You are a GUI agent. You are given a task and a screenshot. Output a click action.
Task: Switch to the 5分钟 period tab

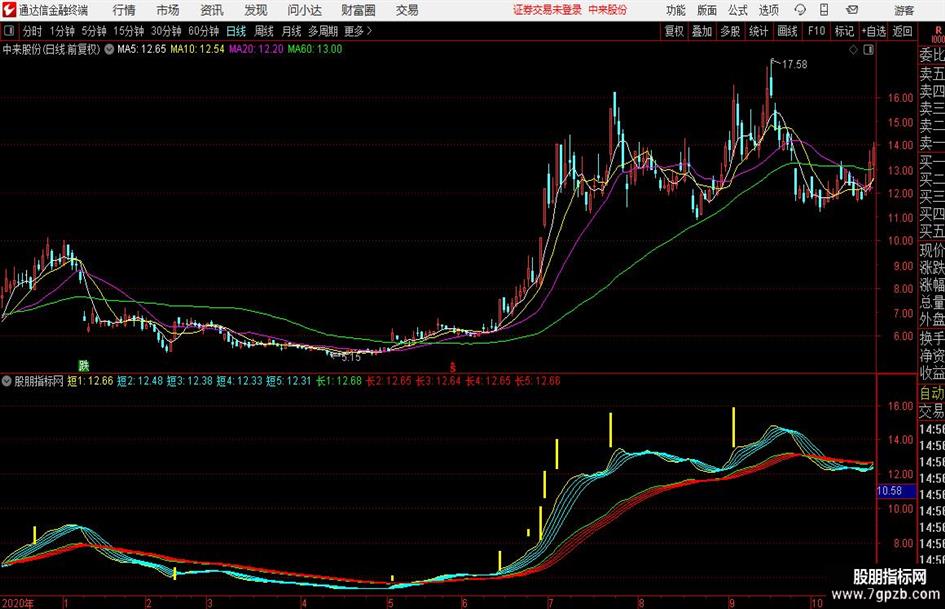94,31
